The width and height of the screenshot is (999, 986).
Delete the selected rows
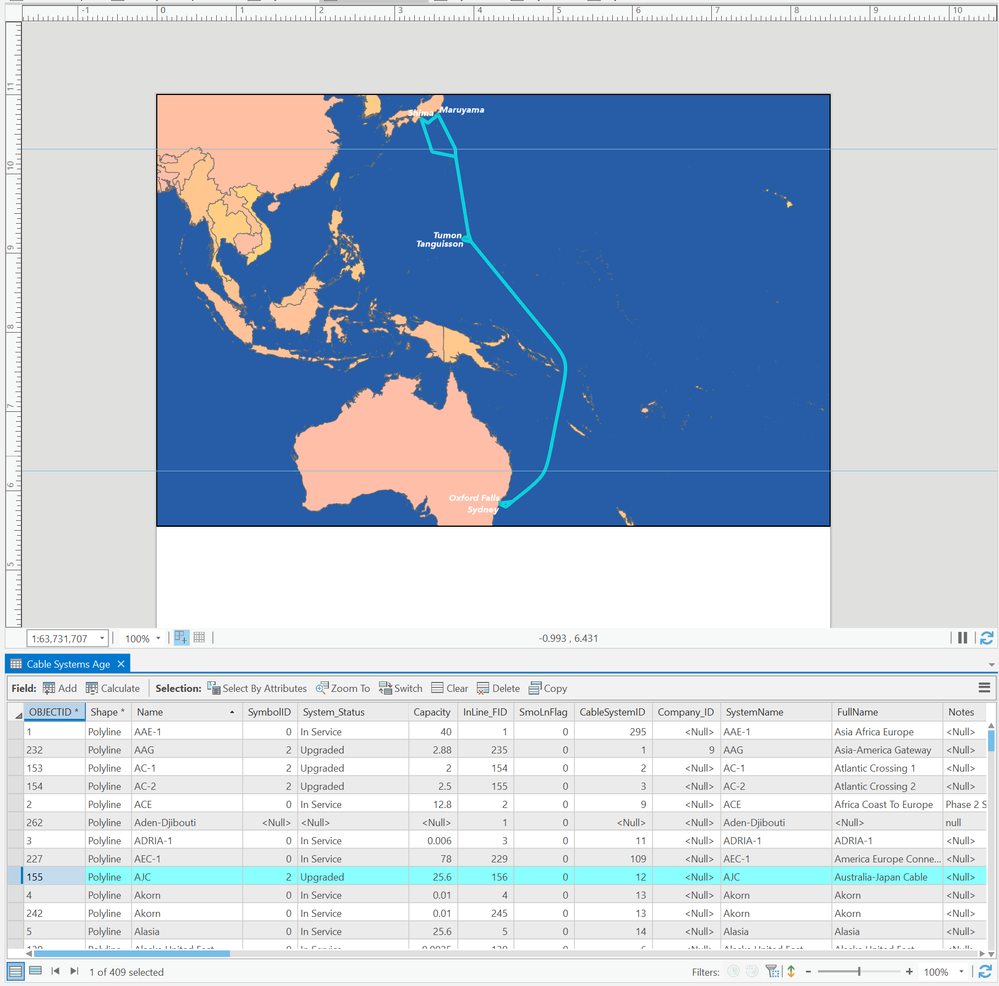click(498, 688)
